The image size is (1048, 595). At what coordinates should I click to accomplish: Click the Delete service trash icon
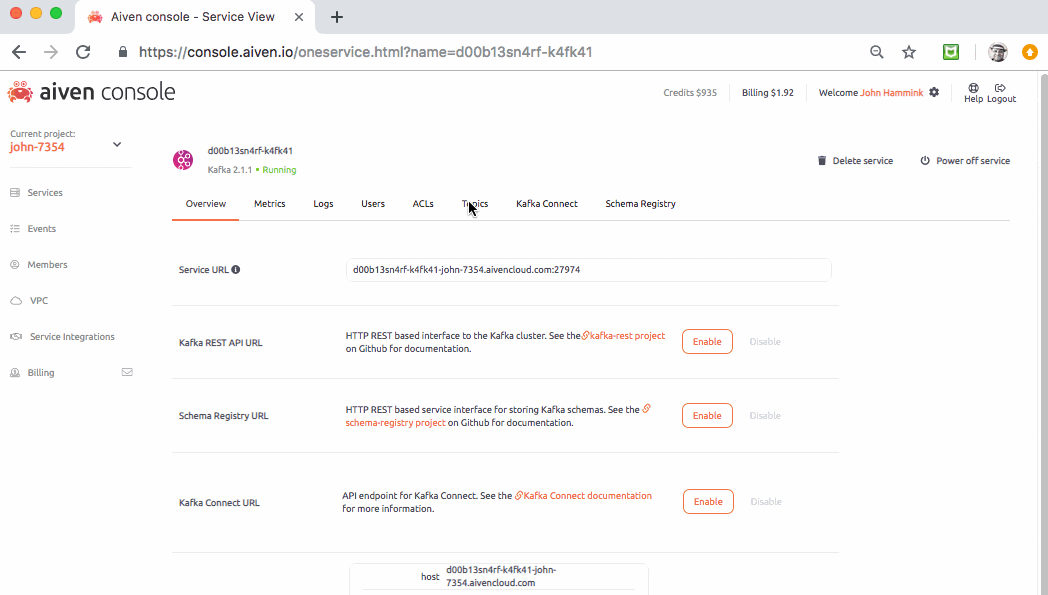coord(821,160)
